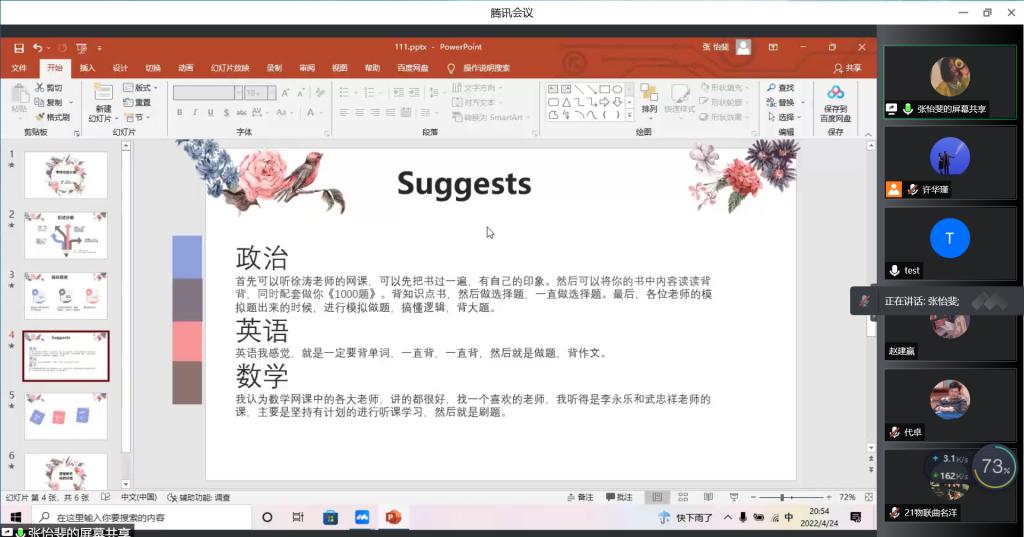The width and height of the screenshot is (1024, 537).
Task: Click the Undo arrow icon
Action: pyautogui.click(x=37, y=47)
